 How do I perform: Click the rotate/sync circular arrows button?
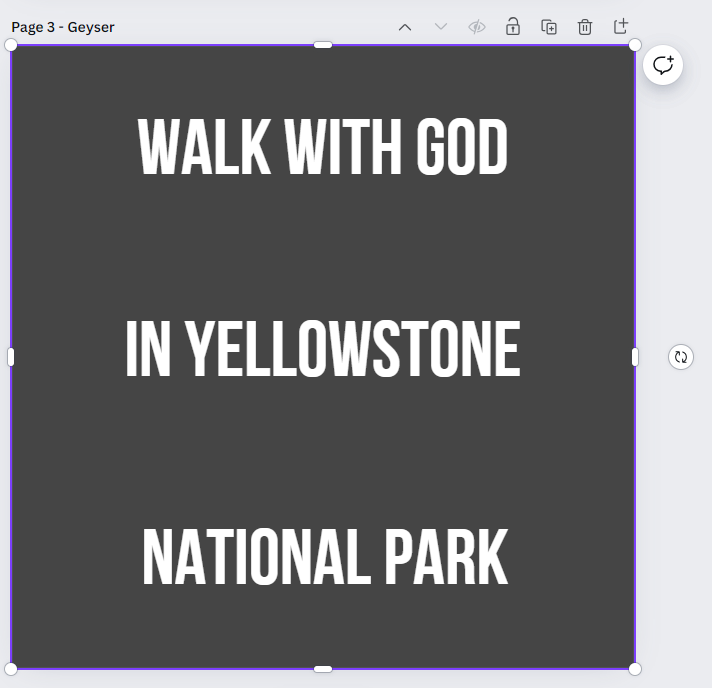point(681,357)
